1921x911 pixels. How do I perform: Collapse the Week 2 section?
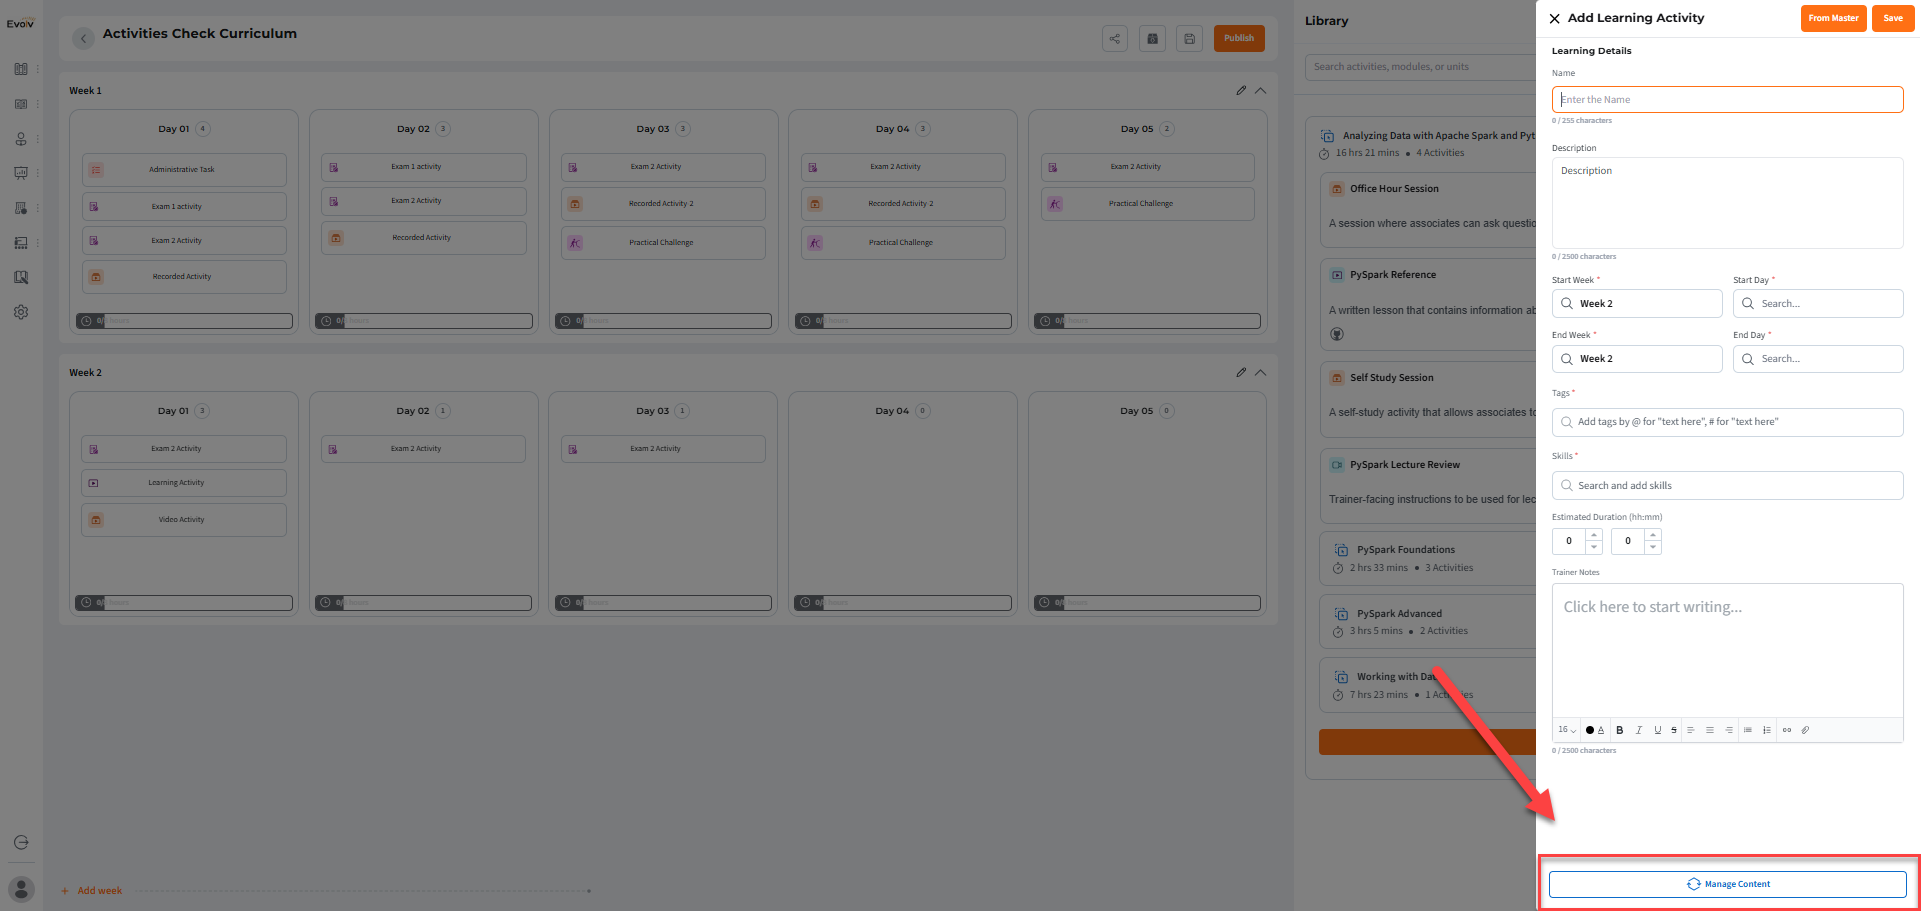click(x=1261, y=372)
